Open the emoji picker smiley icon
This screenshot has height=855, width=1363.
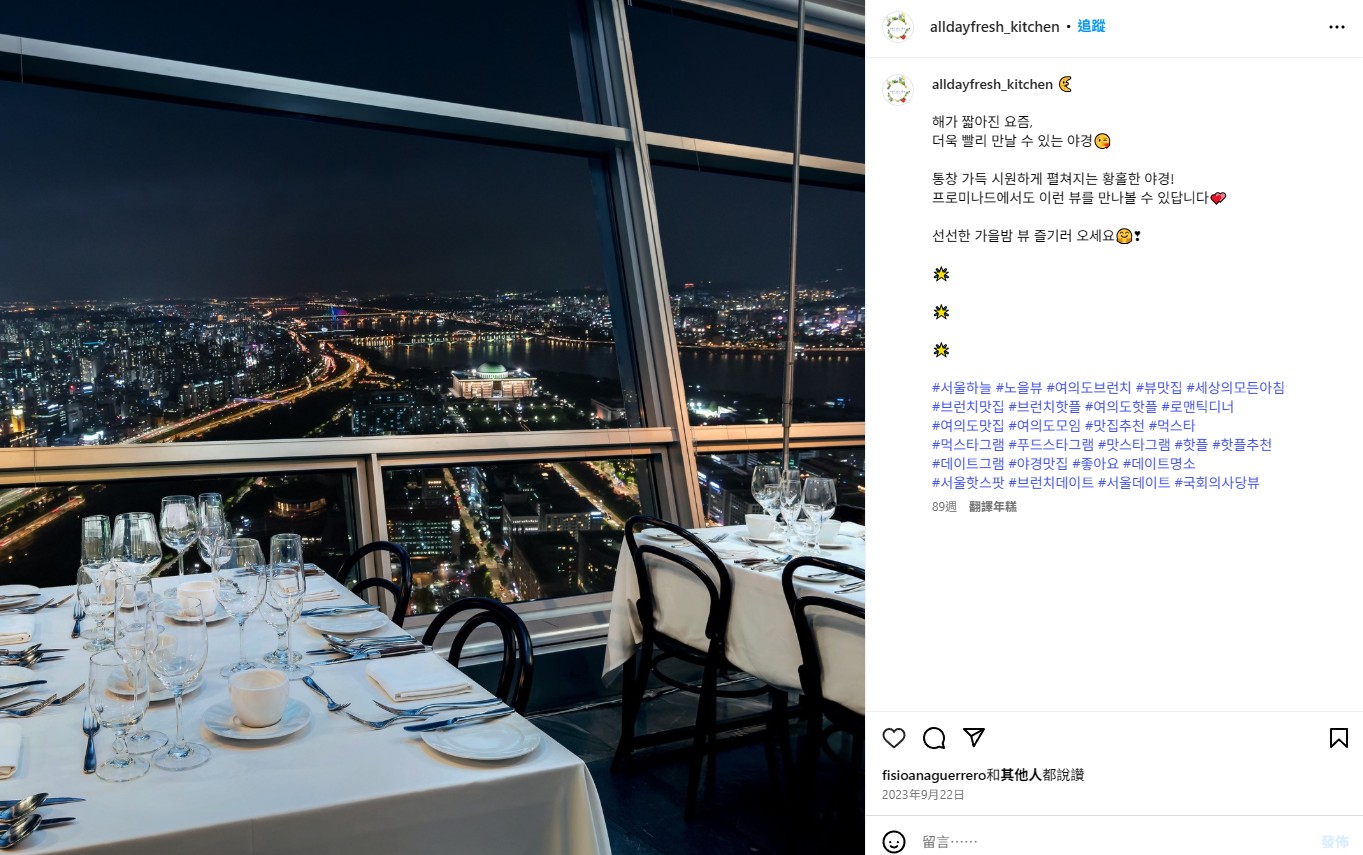pos(894,842)
